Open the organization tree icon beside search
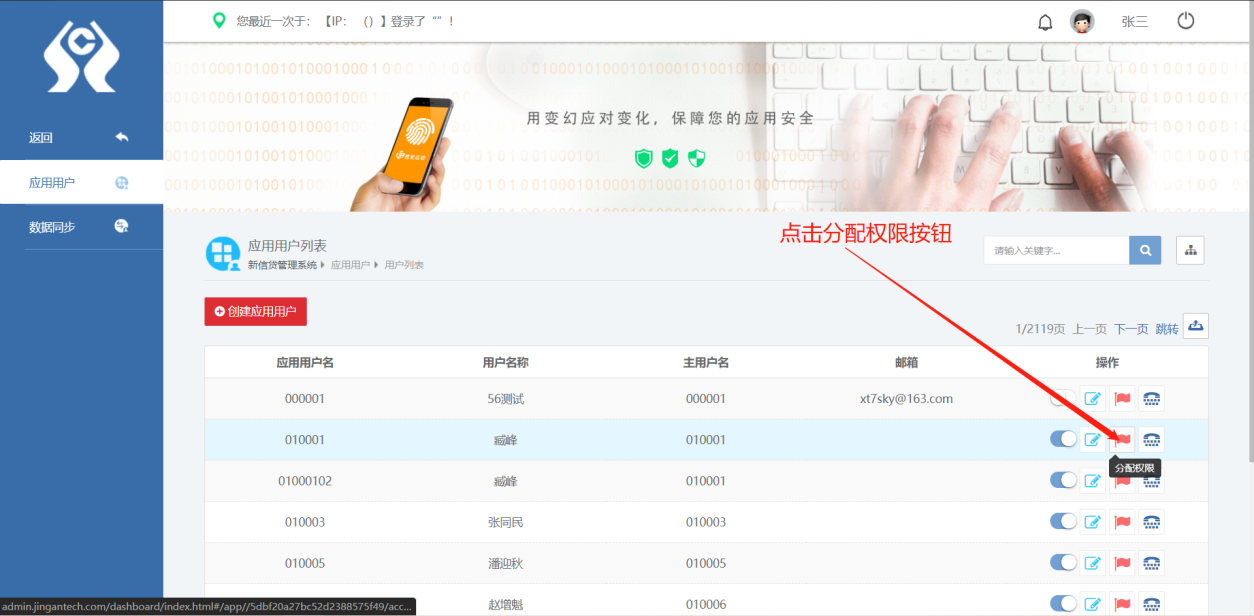 (1190, 250)
